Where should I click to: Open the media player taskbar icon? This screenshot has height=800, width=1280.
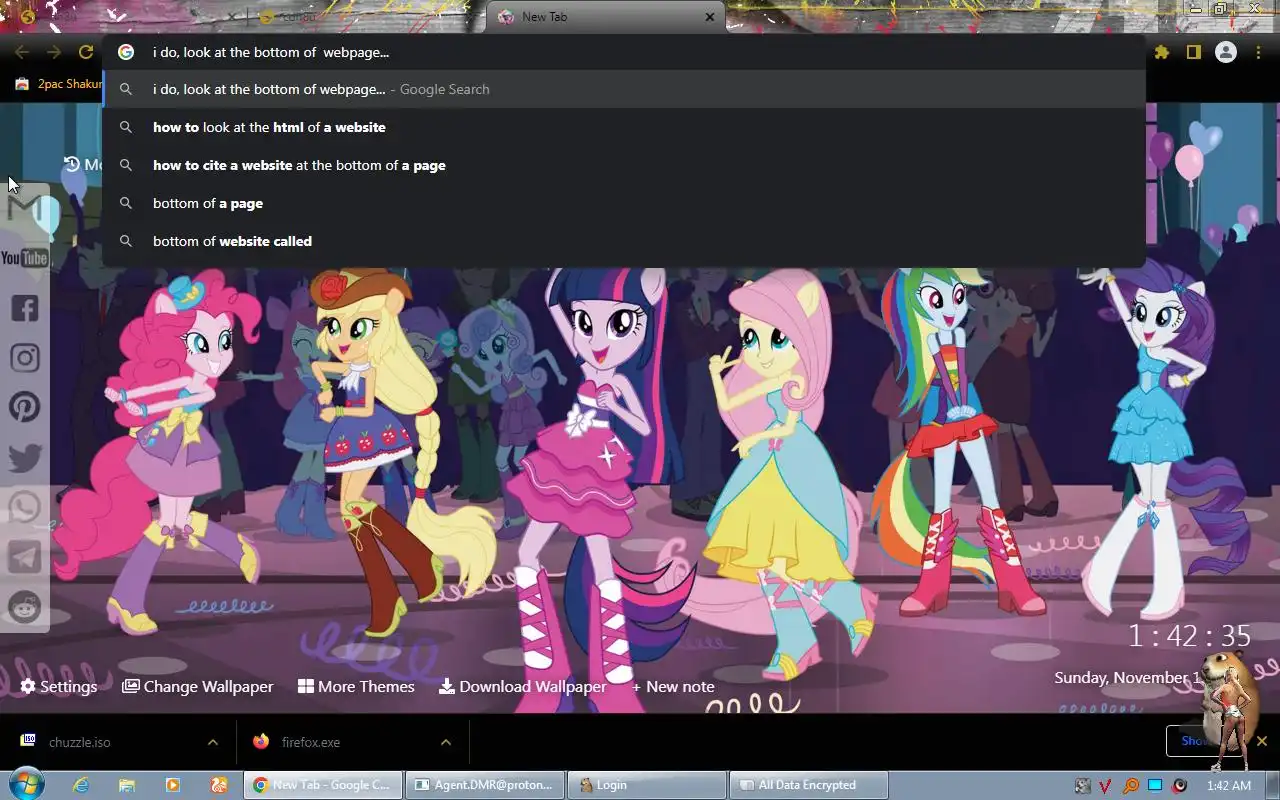(172, 785)
